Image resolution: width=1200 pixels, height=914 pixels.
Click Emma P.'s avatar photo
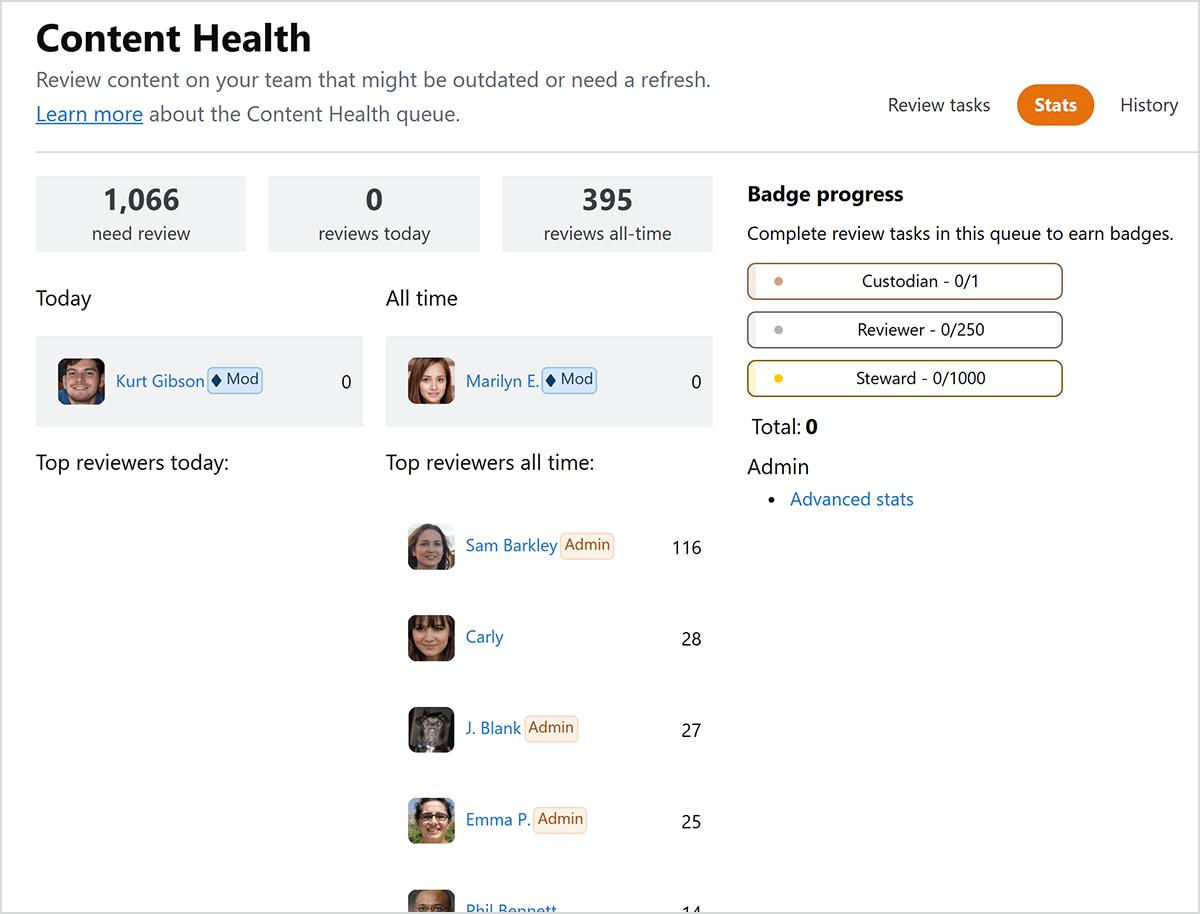431,821
